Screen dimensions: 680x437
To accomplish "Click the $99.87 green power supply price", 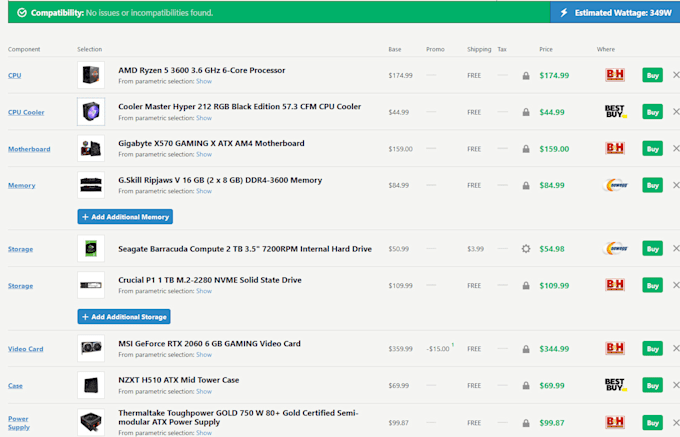I will [552, 423].
